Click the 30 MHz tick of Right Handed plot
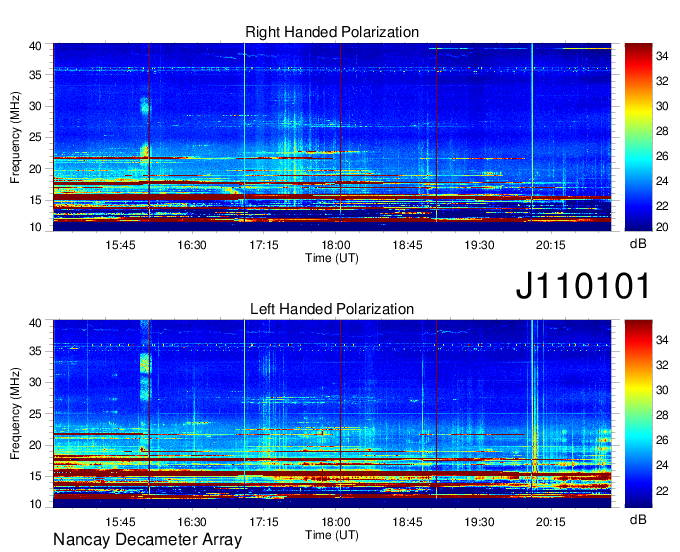680x552 pixels. (x=35, y=107)
